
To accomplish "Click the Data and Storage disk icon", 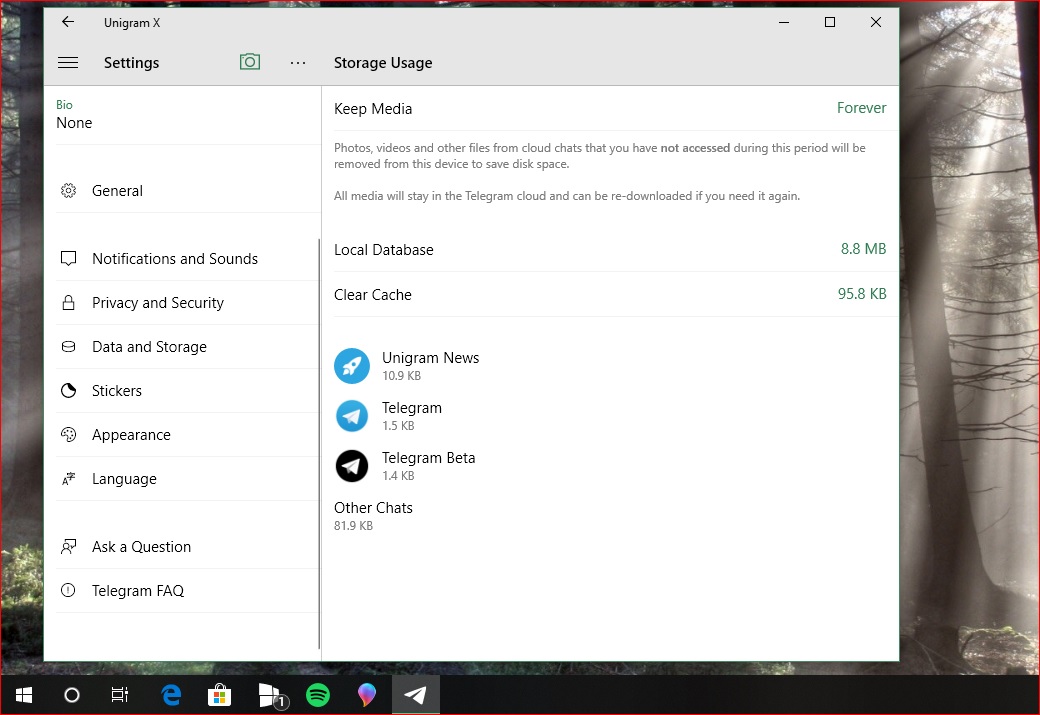I will [68, 346].
